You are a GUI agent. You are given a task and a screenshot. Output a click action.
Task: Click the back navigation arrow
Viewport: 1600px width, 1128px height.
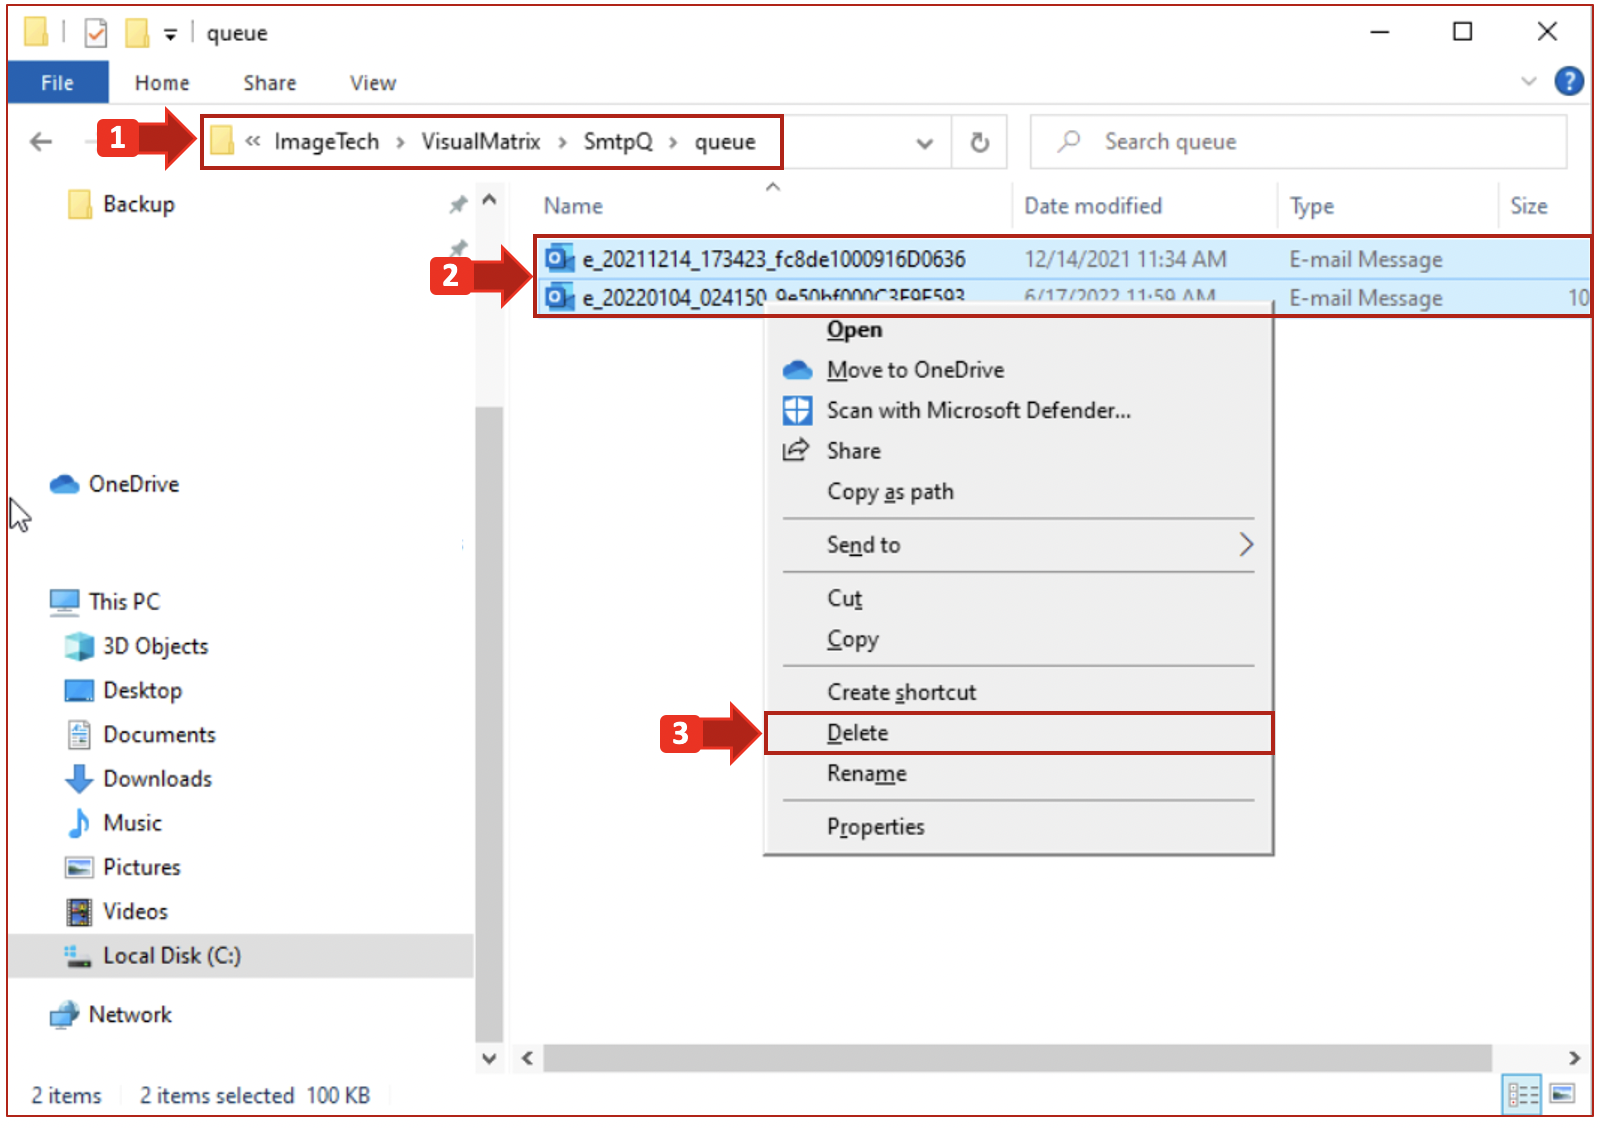point(41,142)
